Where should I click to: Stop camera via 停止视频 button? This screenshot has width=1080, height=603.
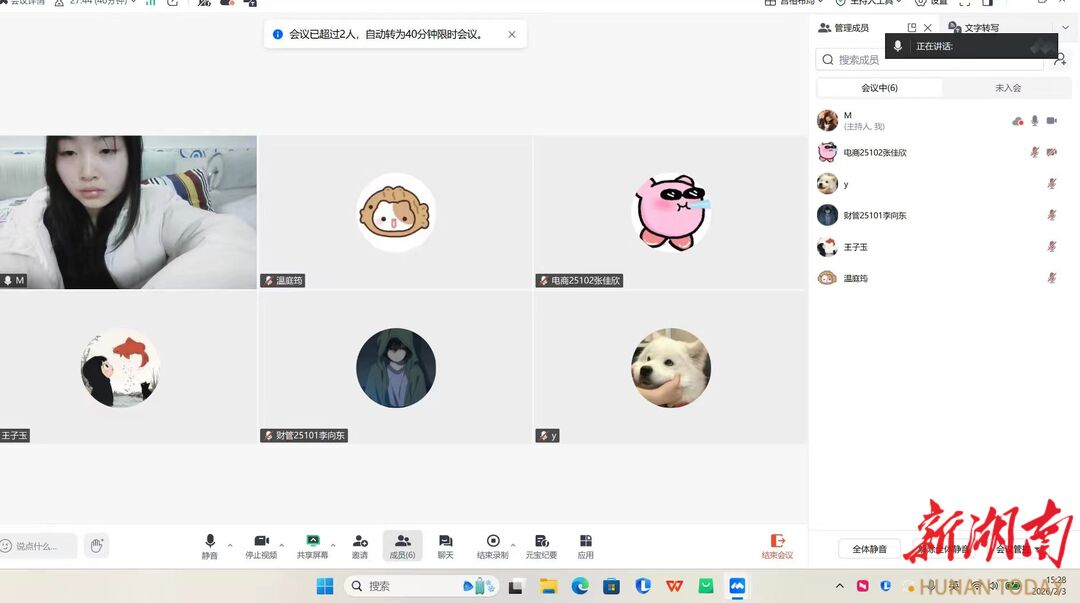[x=261, y=545]
